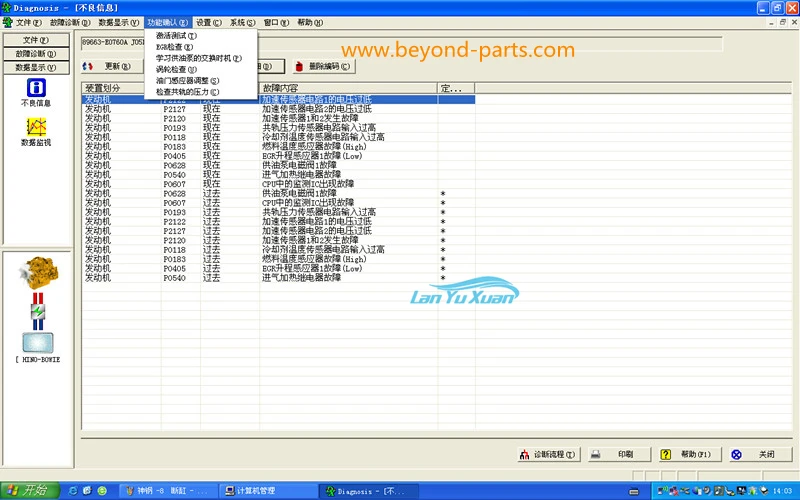Screen dimensions: 800x500
Task: Click the clock showing 14:03
Action: 782,491
